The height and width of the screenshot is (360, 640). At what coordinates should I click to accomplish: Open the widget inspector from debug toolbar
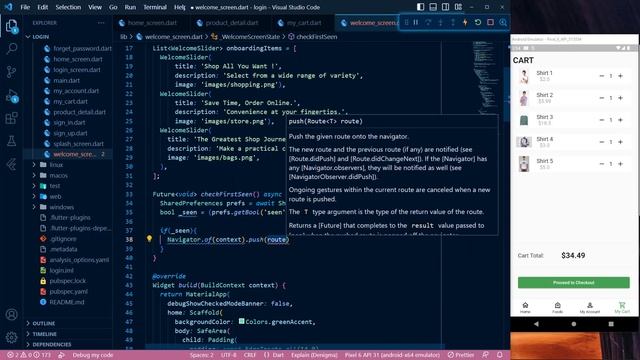point(503,22)
